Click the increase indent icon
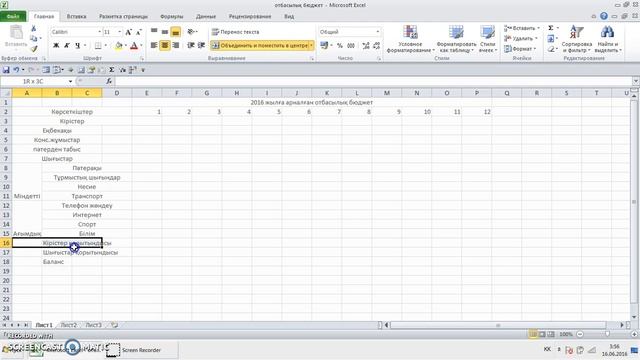The image size is (640, 360). pyautogui.click(x=201, y=45)
